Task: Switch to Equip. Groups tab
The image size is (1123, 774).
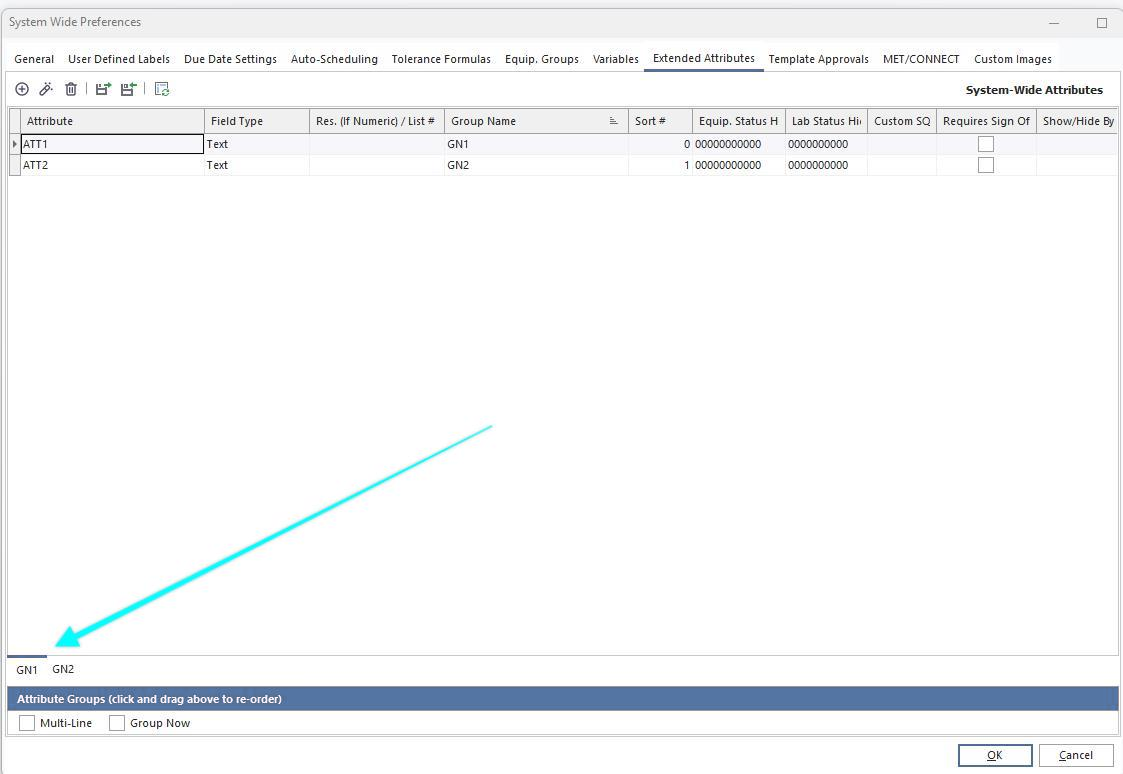Action: click(541, 59)
